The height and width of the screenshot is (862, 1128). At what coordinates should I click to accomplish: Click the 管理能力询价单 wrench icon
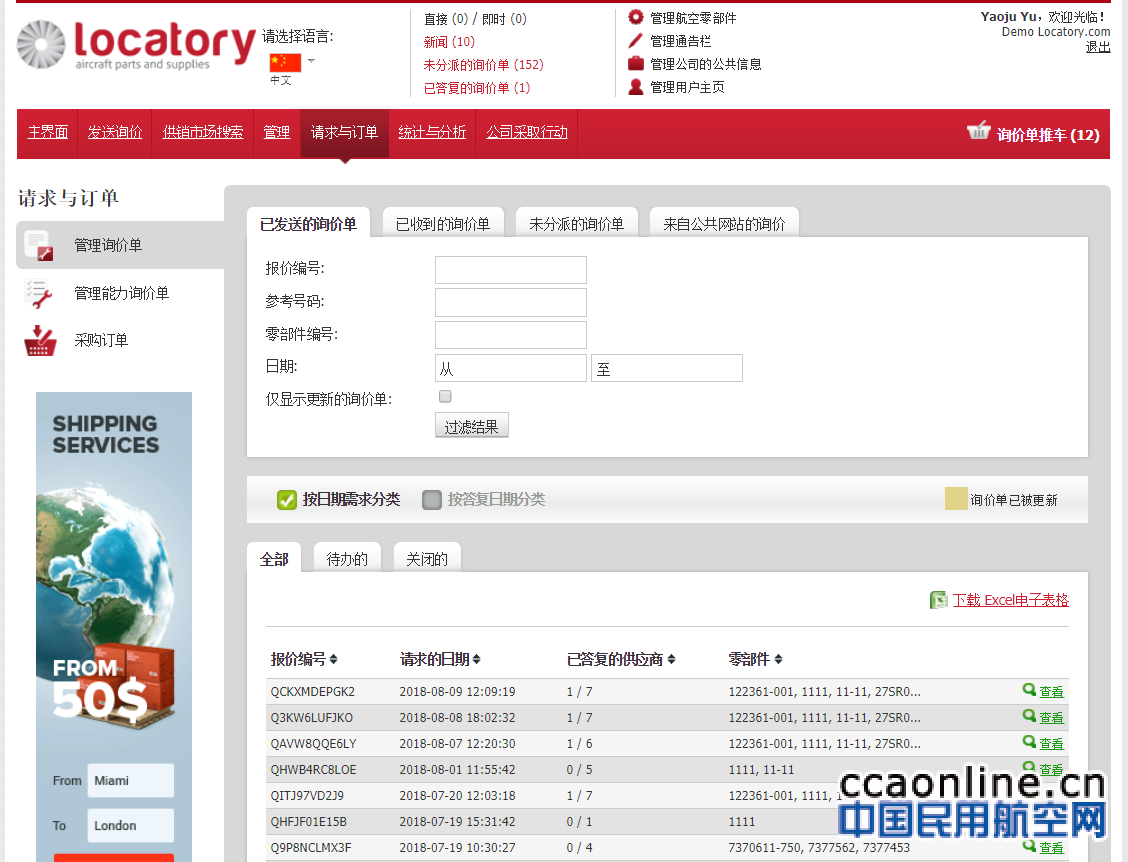tap(39, 294)
